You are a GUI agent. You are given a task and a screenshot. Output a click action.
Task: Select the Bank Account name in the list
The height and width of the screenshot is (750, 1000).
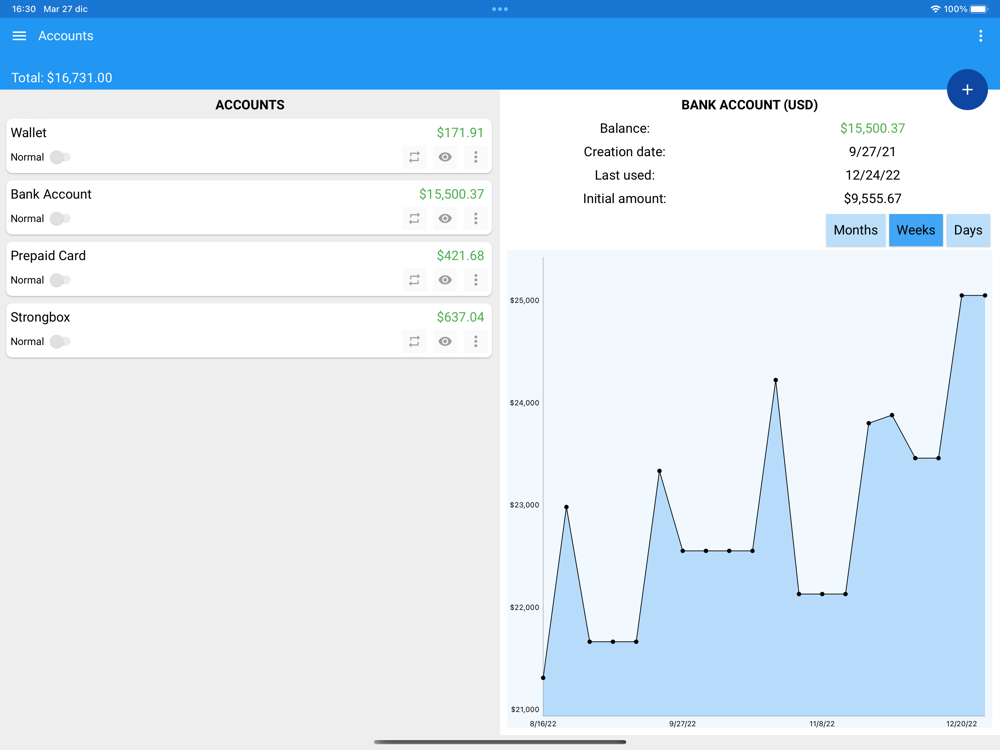pos(51,194)
